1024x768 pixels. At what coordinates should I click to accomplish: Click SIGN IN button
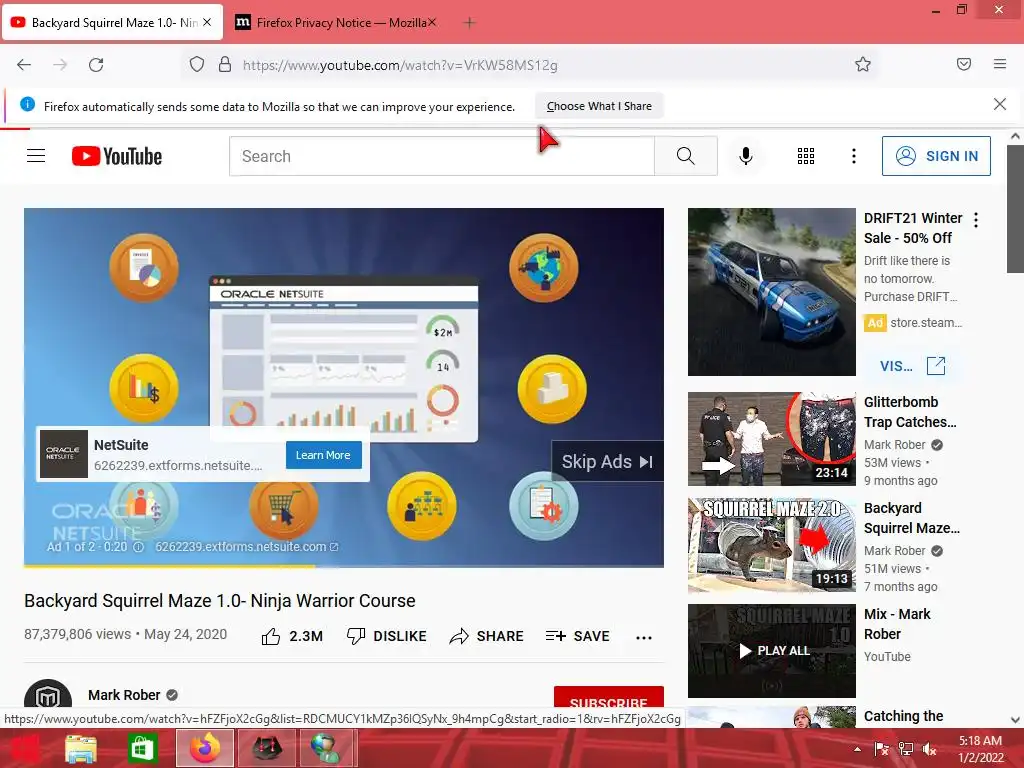(936, 155)
